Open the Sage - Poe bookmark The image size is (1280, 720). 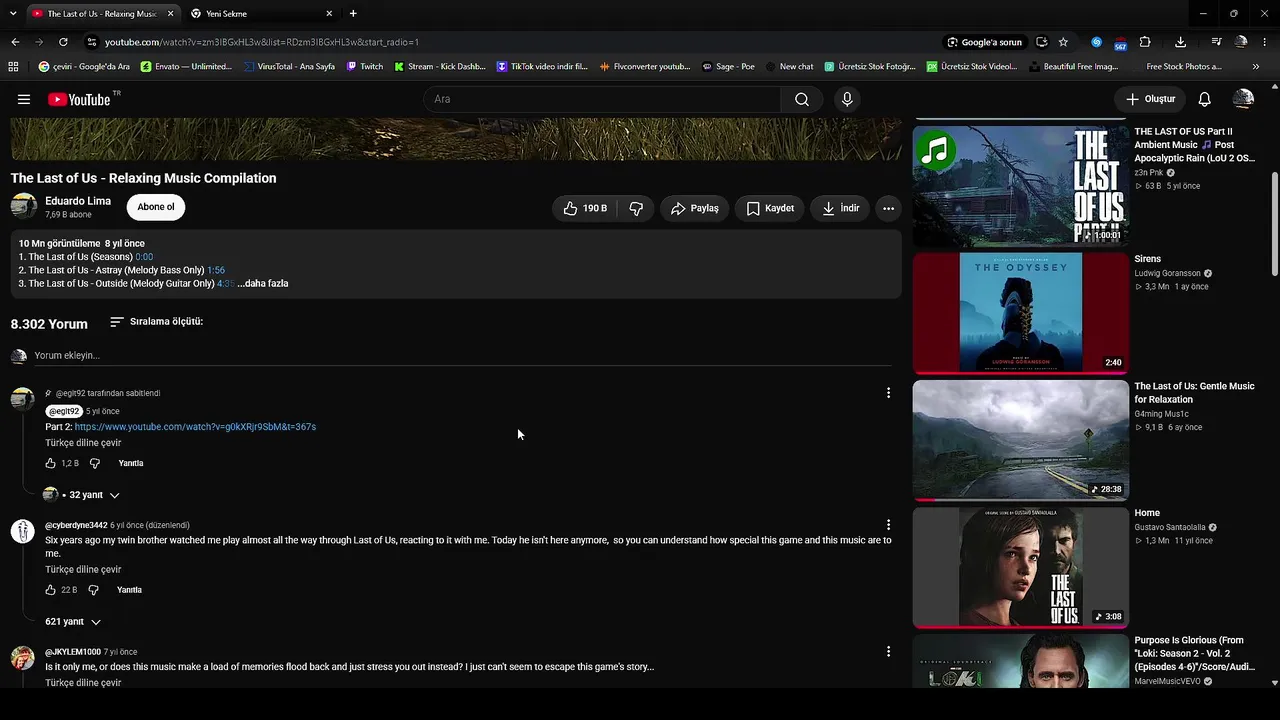(x=728, y=67)
